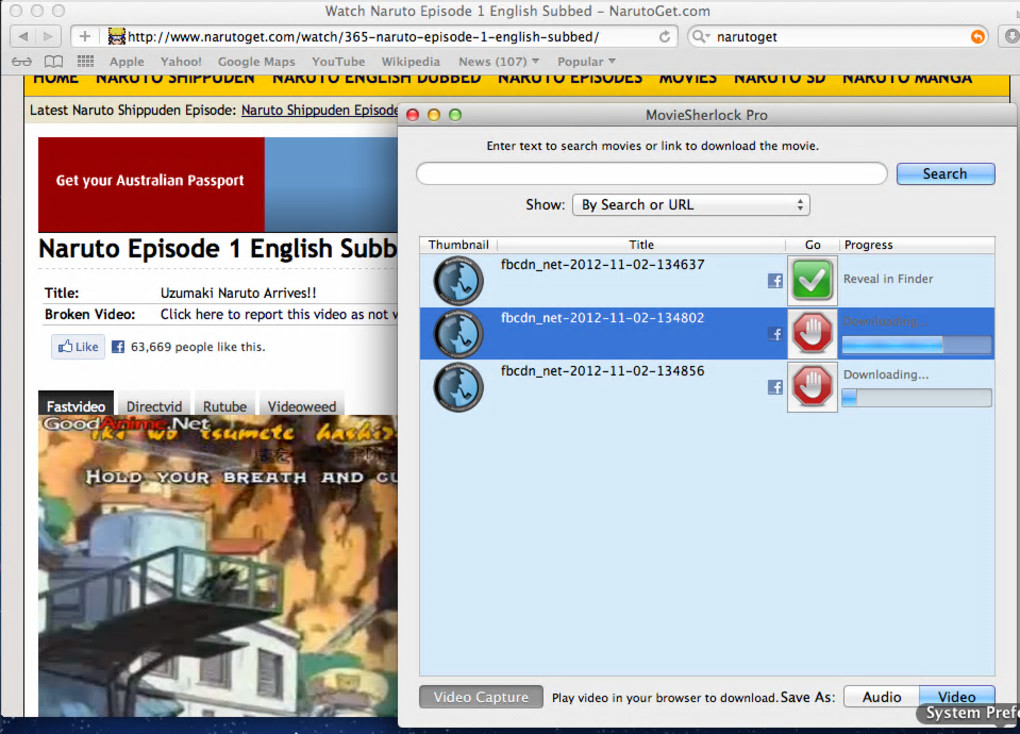Click the Thumbnail column header
Screen dimensions: 1020x734
459,245
